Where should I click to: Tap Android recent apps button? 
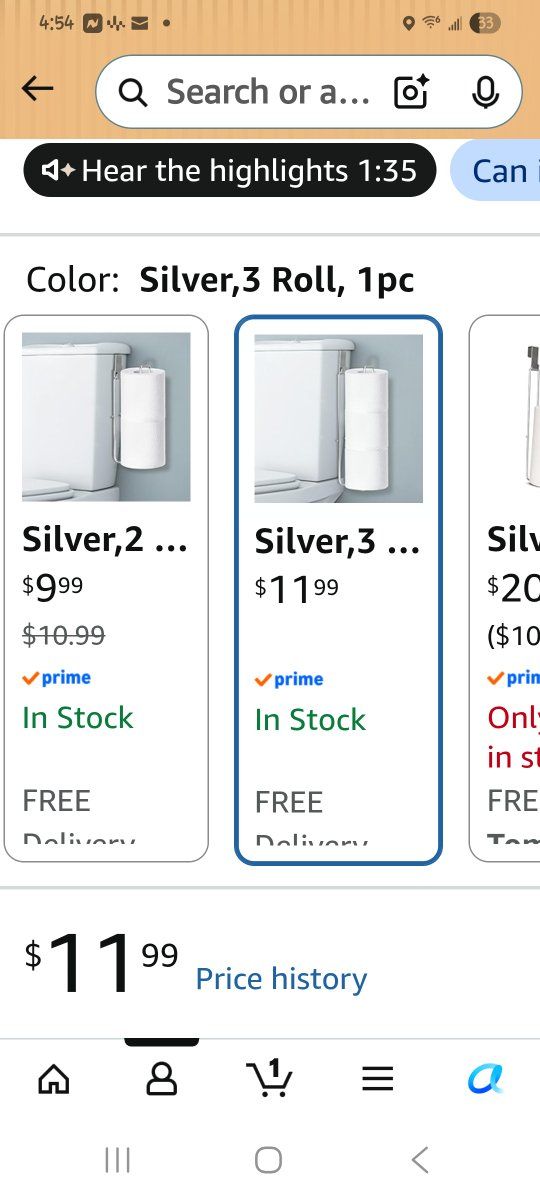pyautogui.click(x=118, y=1160)
